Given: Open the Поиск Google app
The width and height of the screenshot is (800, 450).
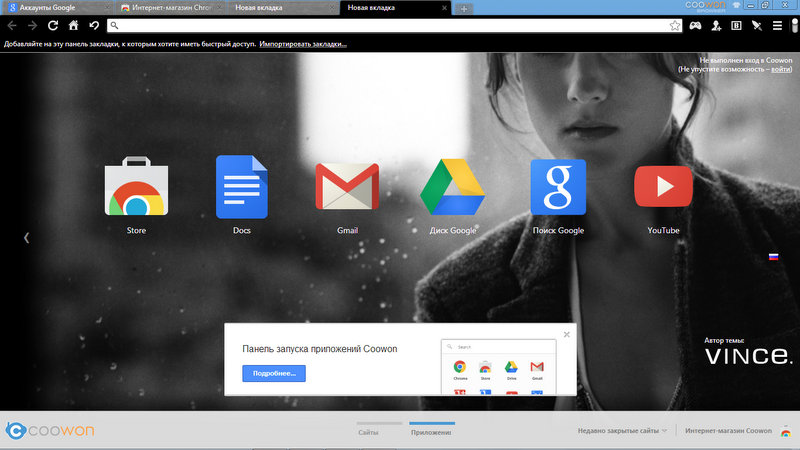Looking at the screenshot, I should (x=558, y=187).
